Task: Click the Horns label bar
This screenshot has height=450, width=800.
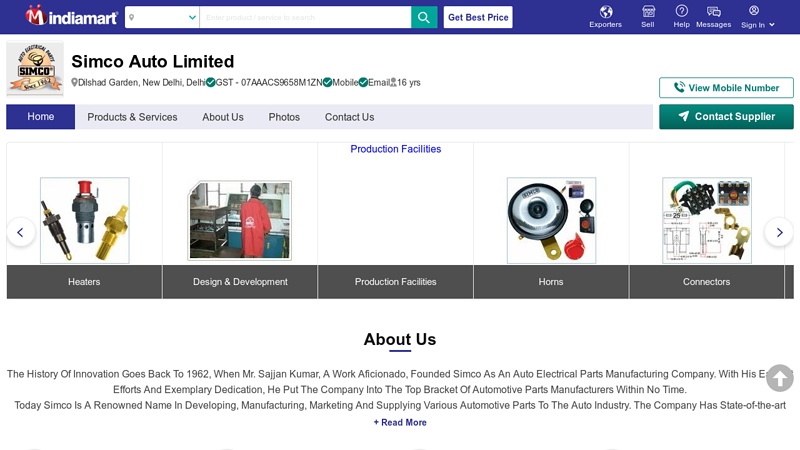Action: click(x=551, y=282)
